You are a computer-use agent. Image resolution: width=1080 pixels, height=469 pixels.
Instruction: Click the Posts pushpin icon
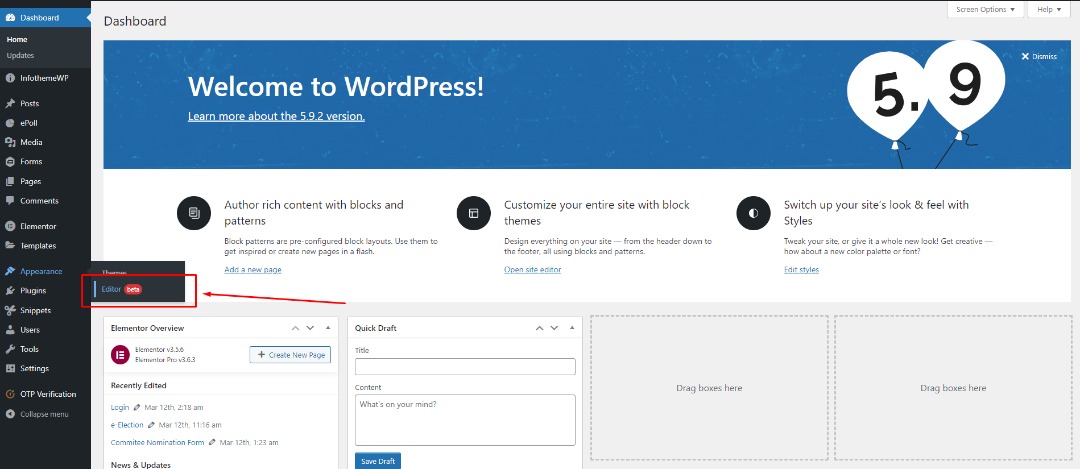click(10, 103)
